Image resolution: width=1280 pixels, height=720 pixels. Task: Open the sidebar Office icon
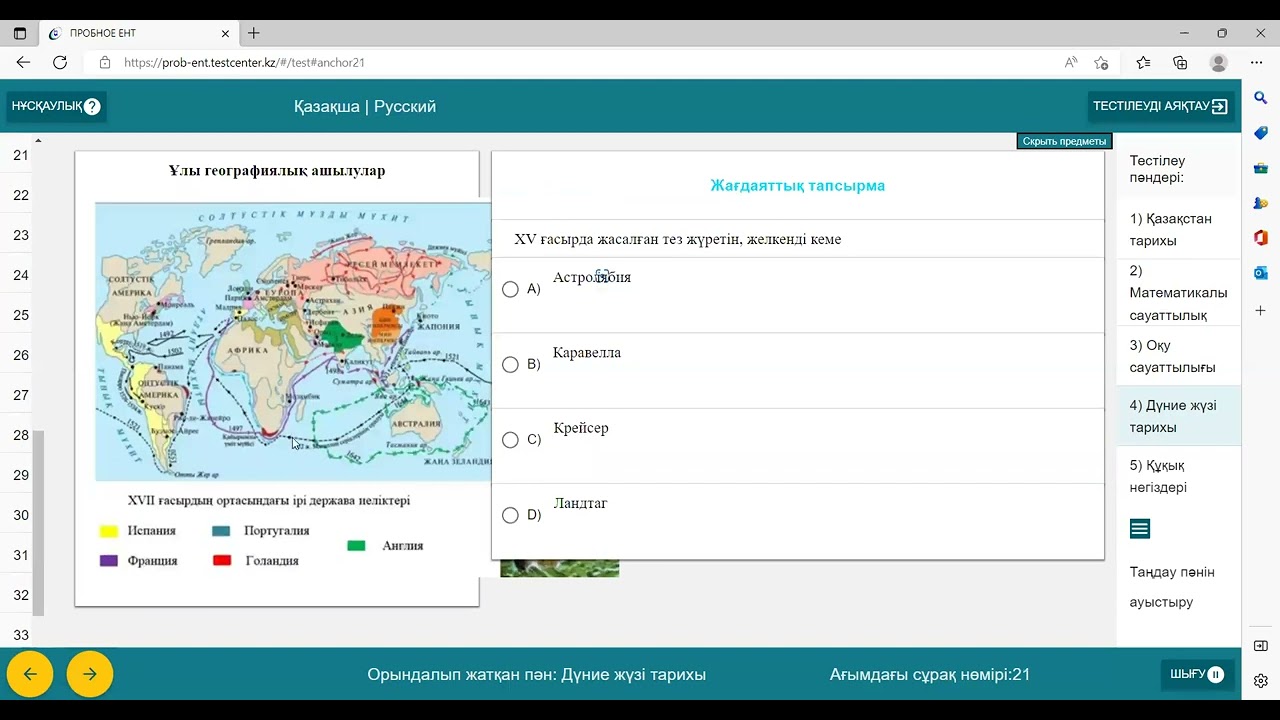[1260, 238]
